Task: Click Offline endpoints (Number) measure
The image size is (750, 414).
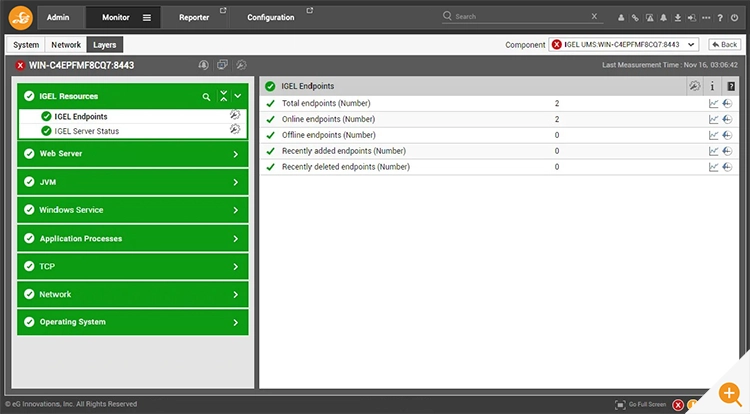Action: (329, 135)
